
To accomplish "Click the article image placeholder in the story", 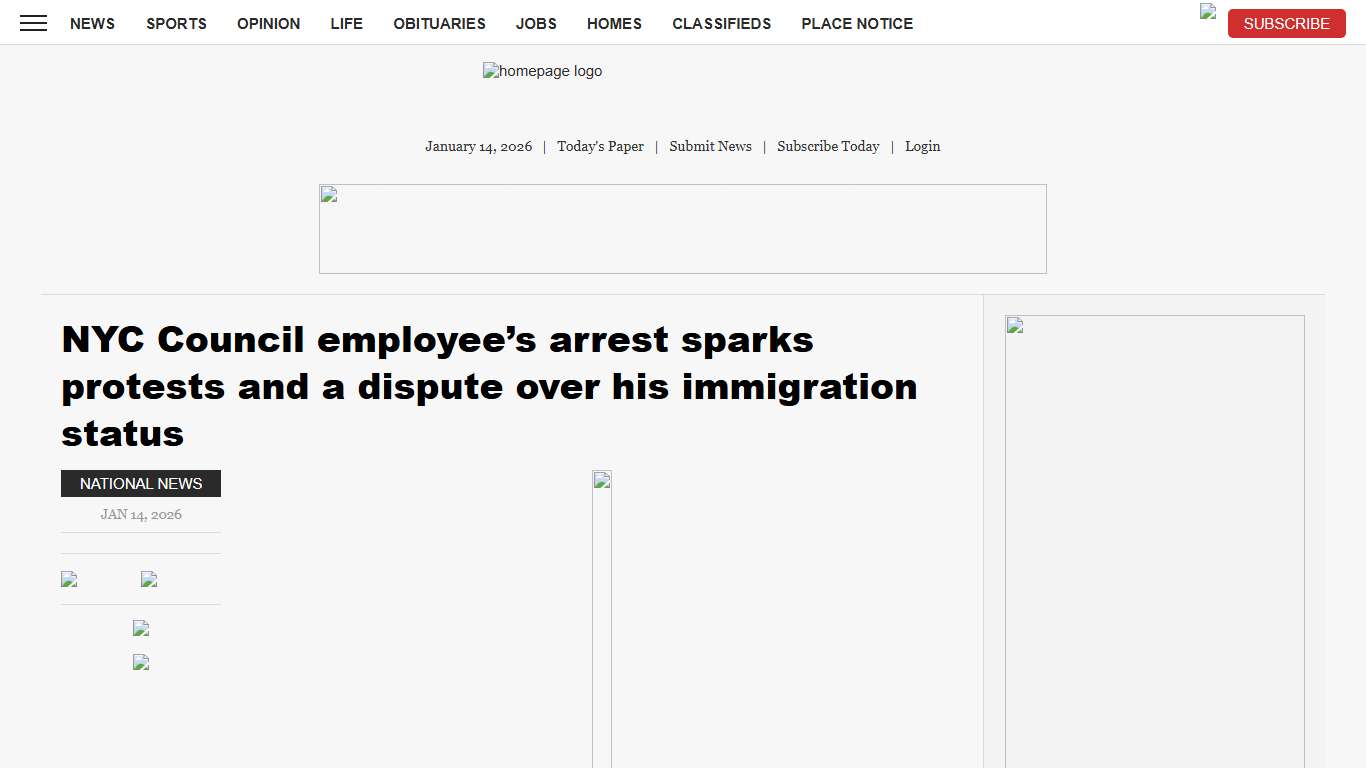I will 602,478.
